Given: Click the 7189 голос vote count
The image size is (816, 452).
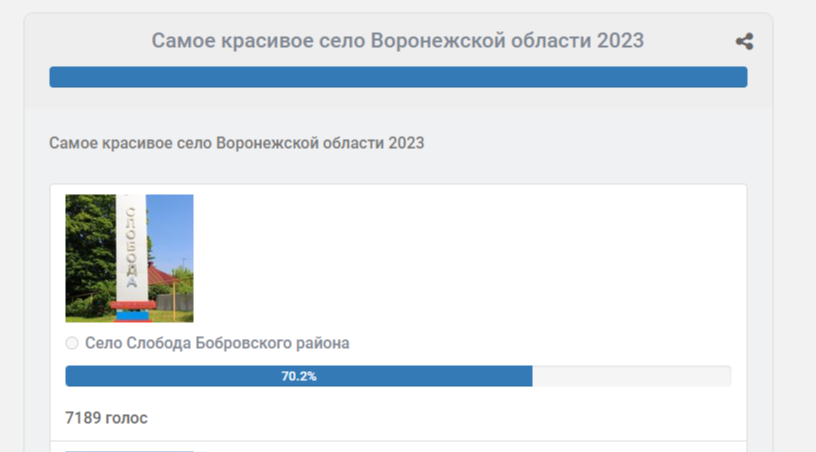Looking at the screenshot, I should click(x=106, y=418).
